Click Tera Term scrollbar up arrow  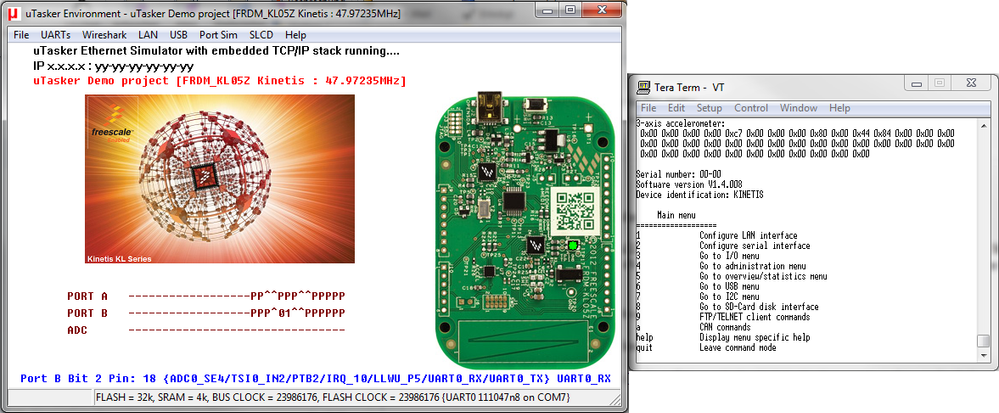click(x=985, y=125)
